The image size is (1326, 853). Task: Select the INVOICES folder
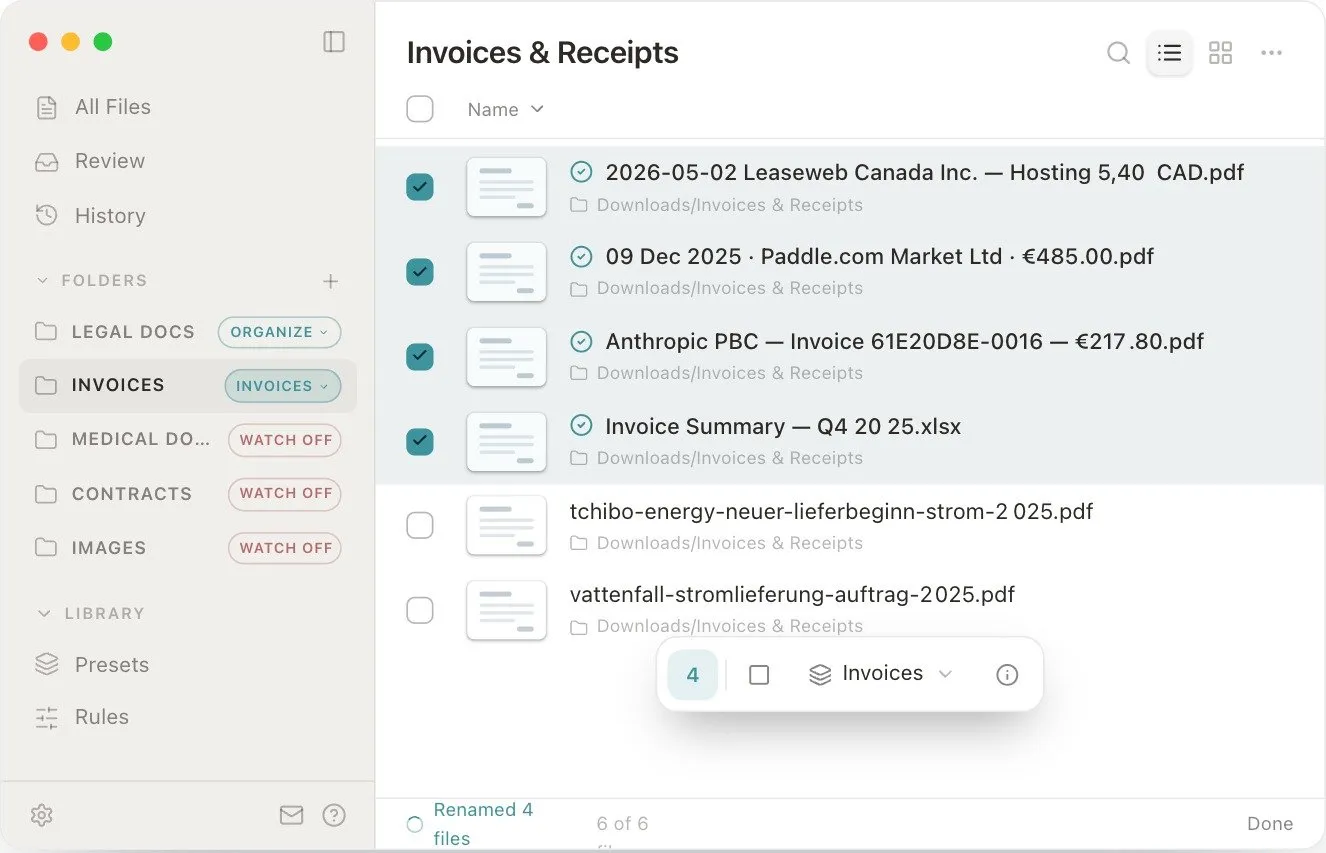(x=117, y=385)
